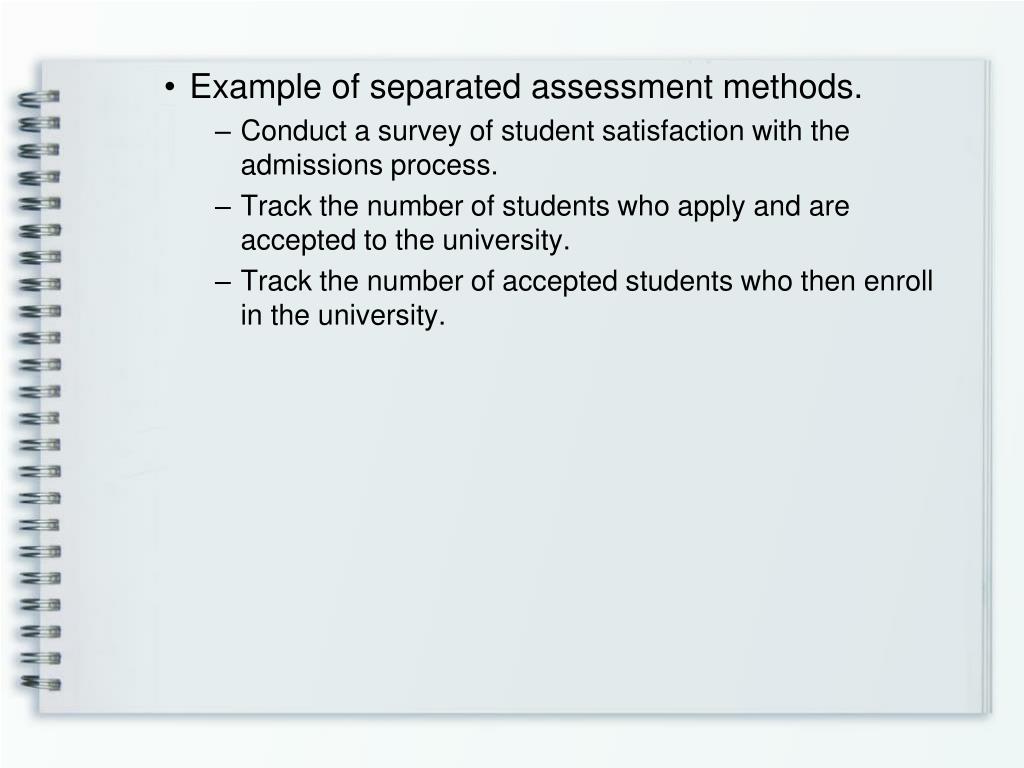This screenshot has height=768, width=1024.
Task: Select the word "separated" in the heading
Action: pyautogui.click(x=445, y=88)
